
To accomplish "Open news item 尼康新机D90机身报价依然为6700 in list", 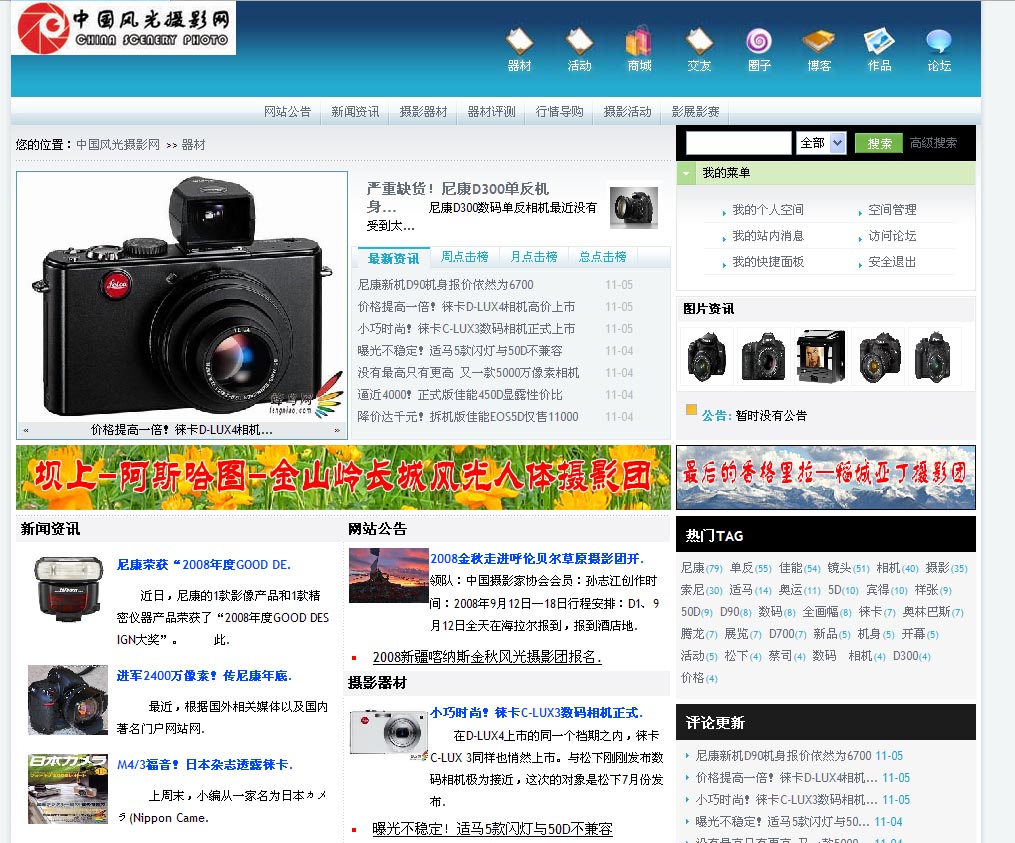I will click(x=445, y=284).
